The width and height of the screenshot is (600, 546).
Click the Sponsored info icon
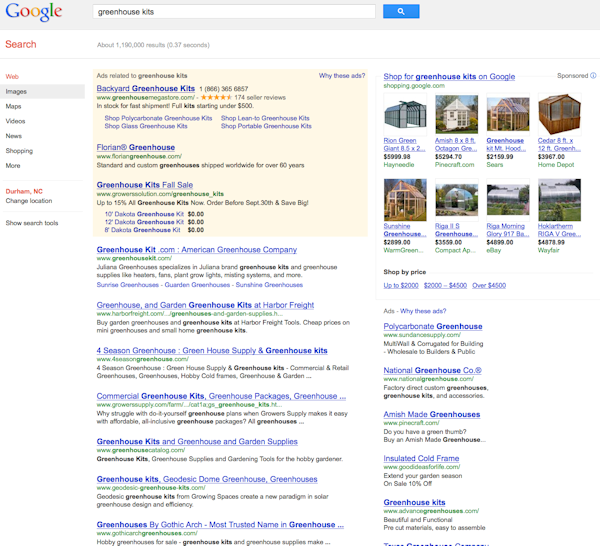(593, 76)
